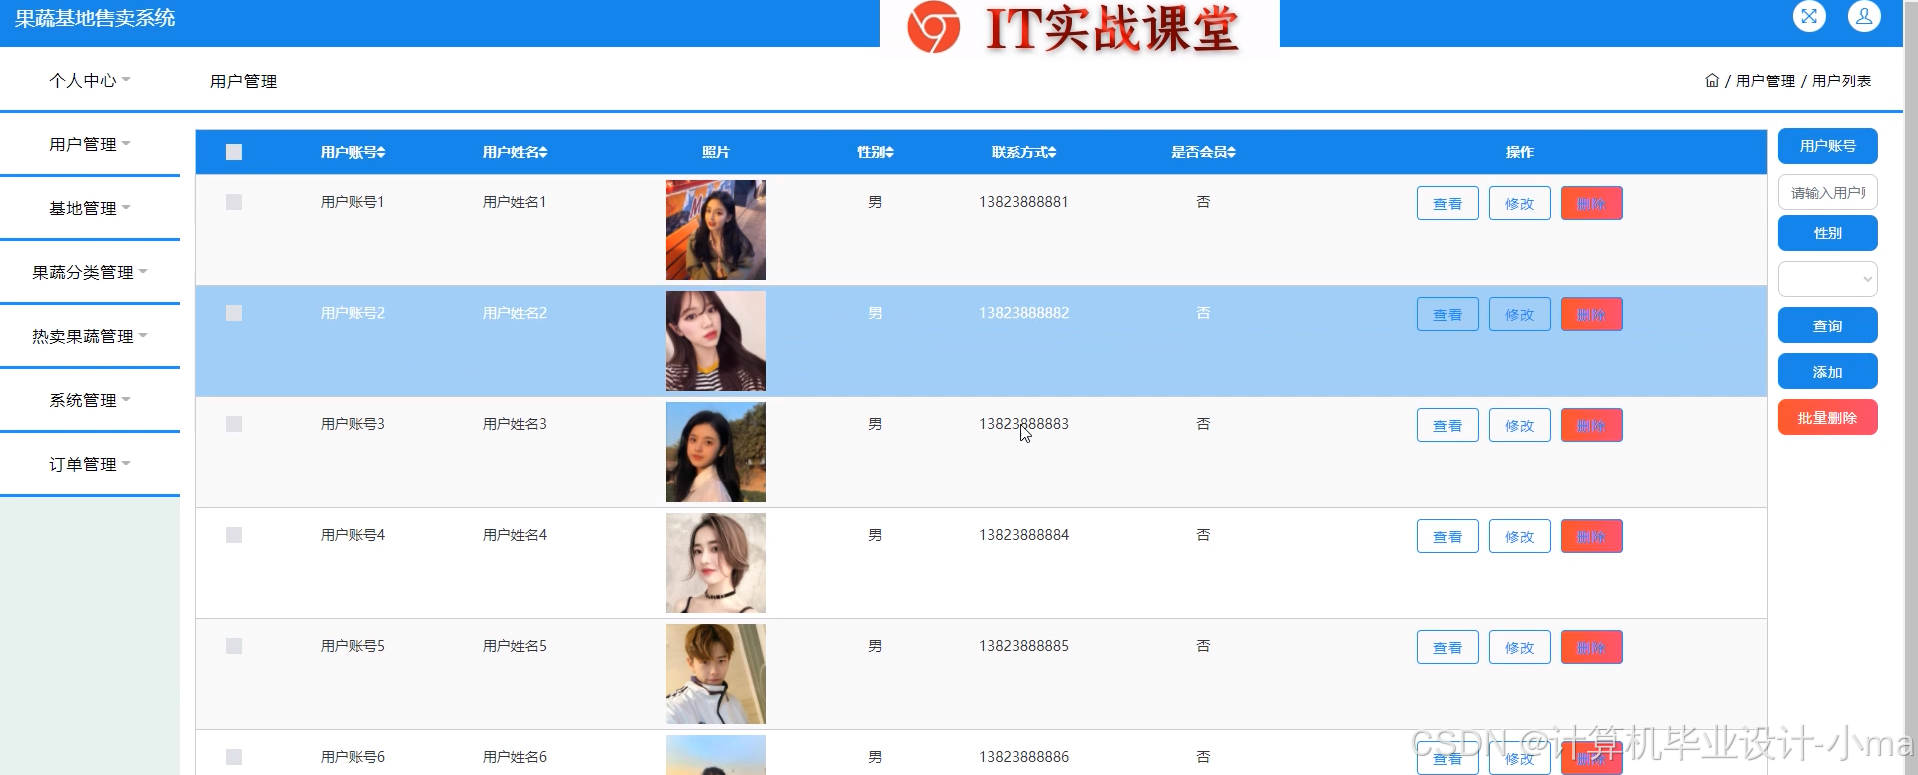The width and height of the screenshot is (1918, 775).
Task: View details for 用户账号5
Action: point(1447,647)
